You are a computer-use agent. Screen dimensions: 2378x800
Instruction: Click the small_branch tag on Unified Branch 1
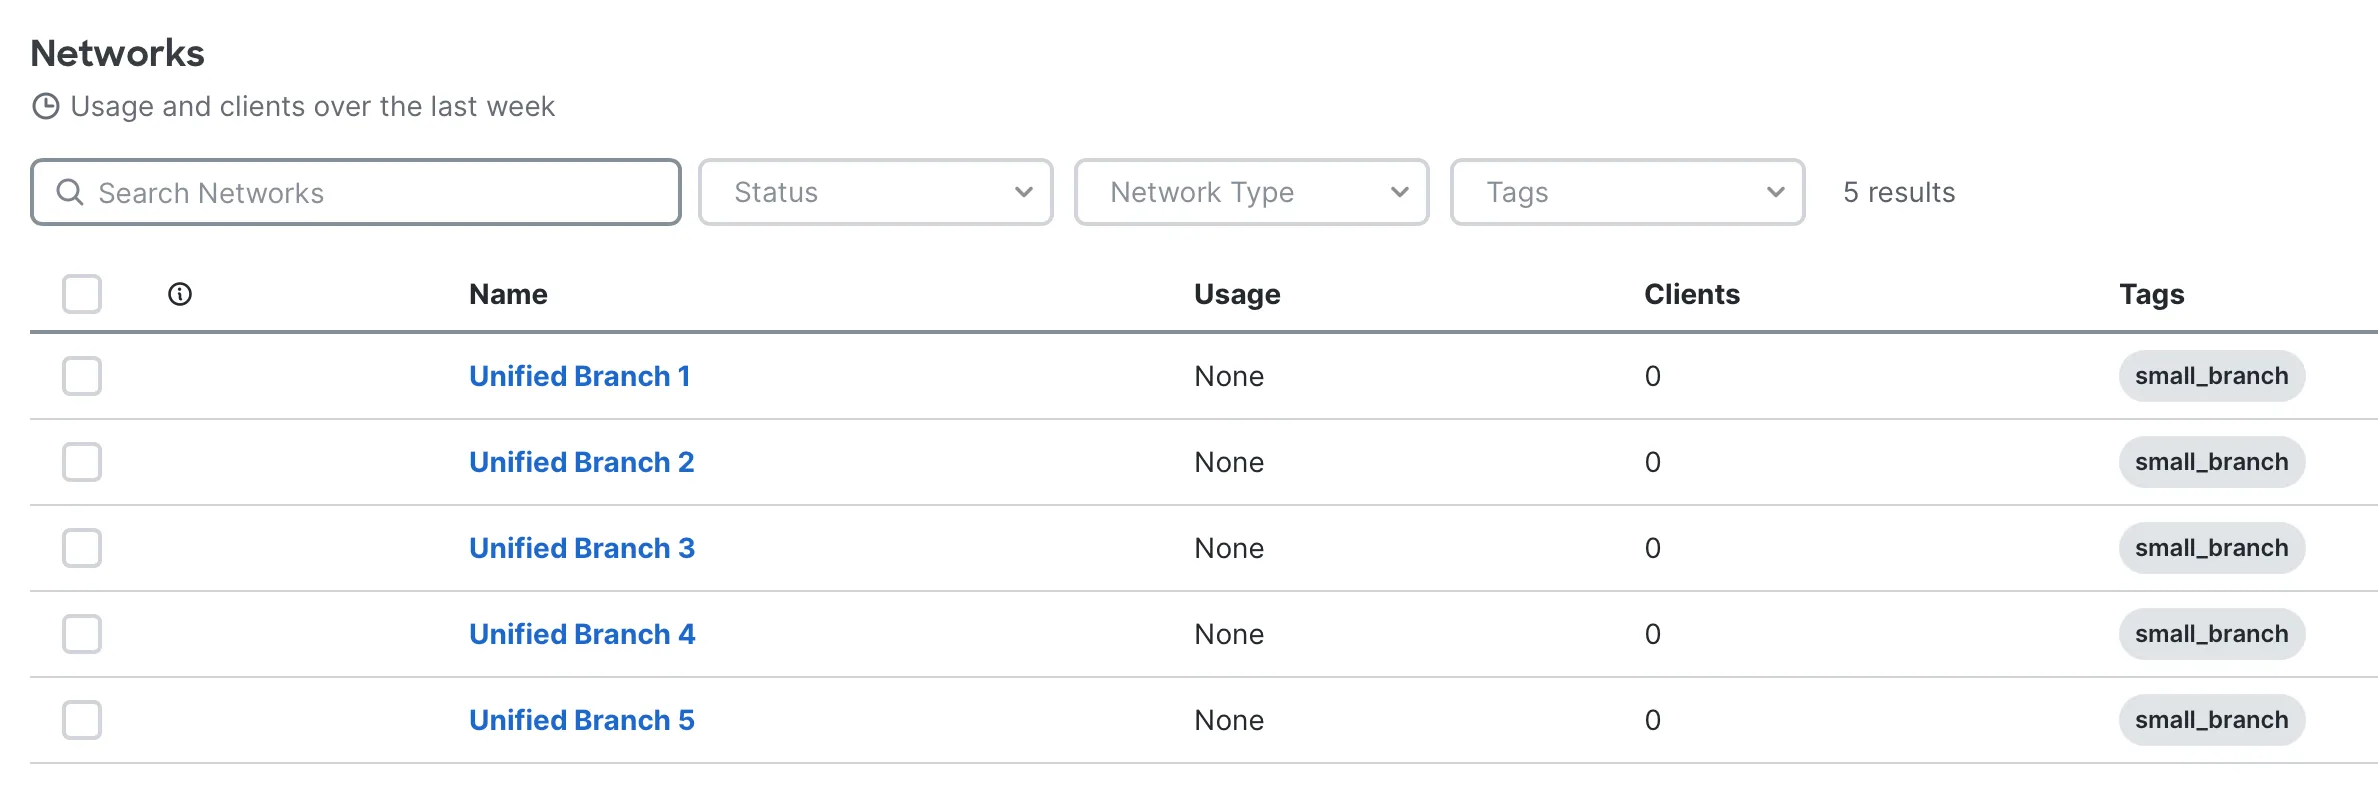(2211, 376)
